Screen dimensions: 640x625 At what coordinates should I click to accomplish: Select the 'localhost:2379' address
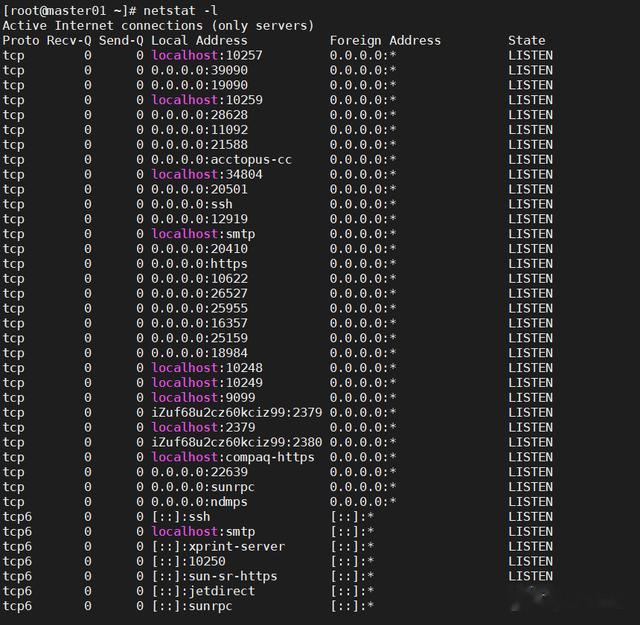point(203,428)
